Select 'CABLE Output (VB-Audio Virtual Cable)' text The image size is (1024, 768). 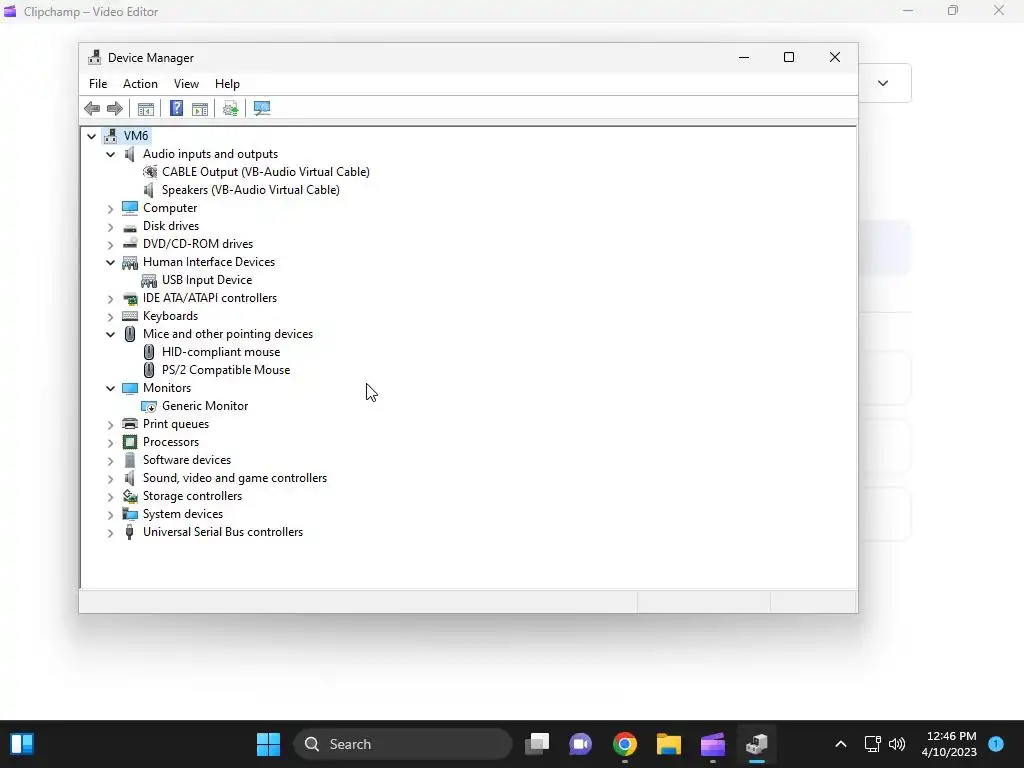pos(266,172)
